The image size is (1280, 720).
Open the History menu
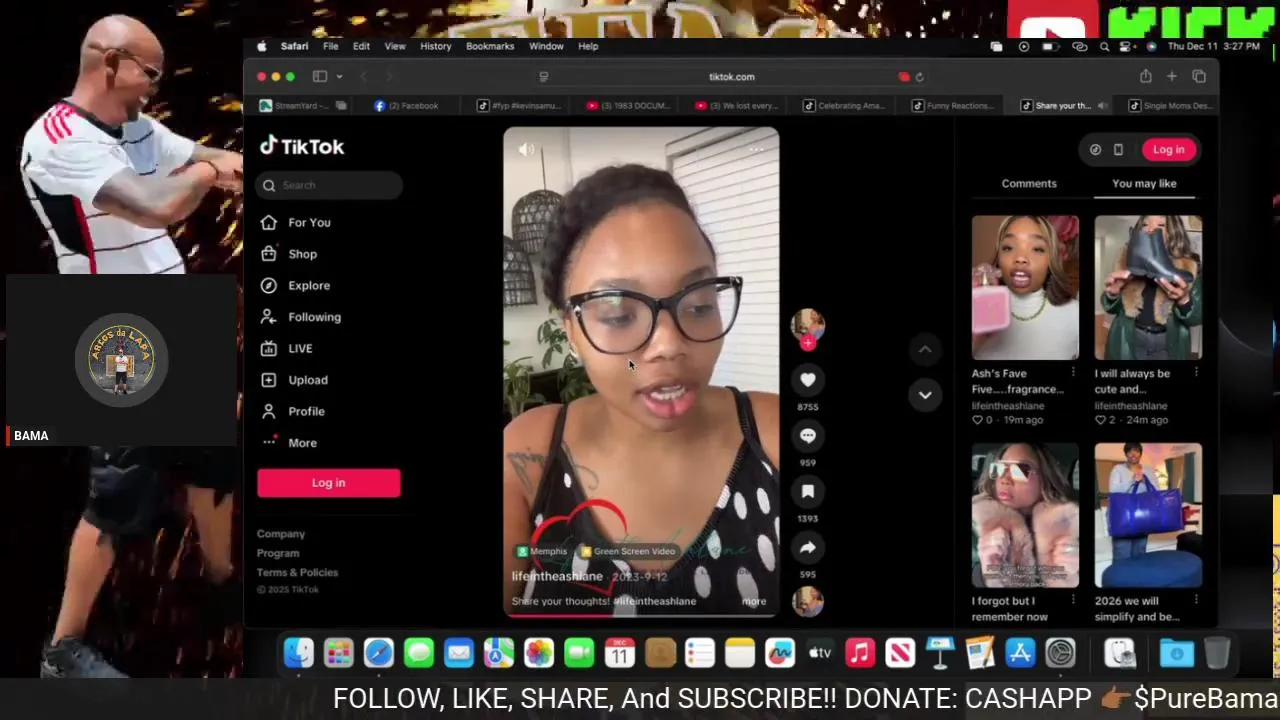435,46
